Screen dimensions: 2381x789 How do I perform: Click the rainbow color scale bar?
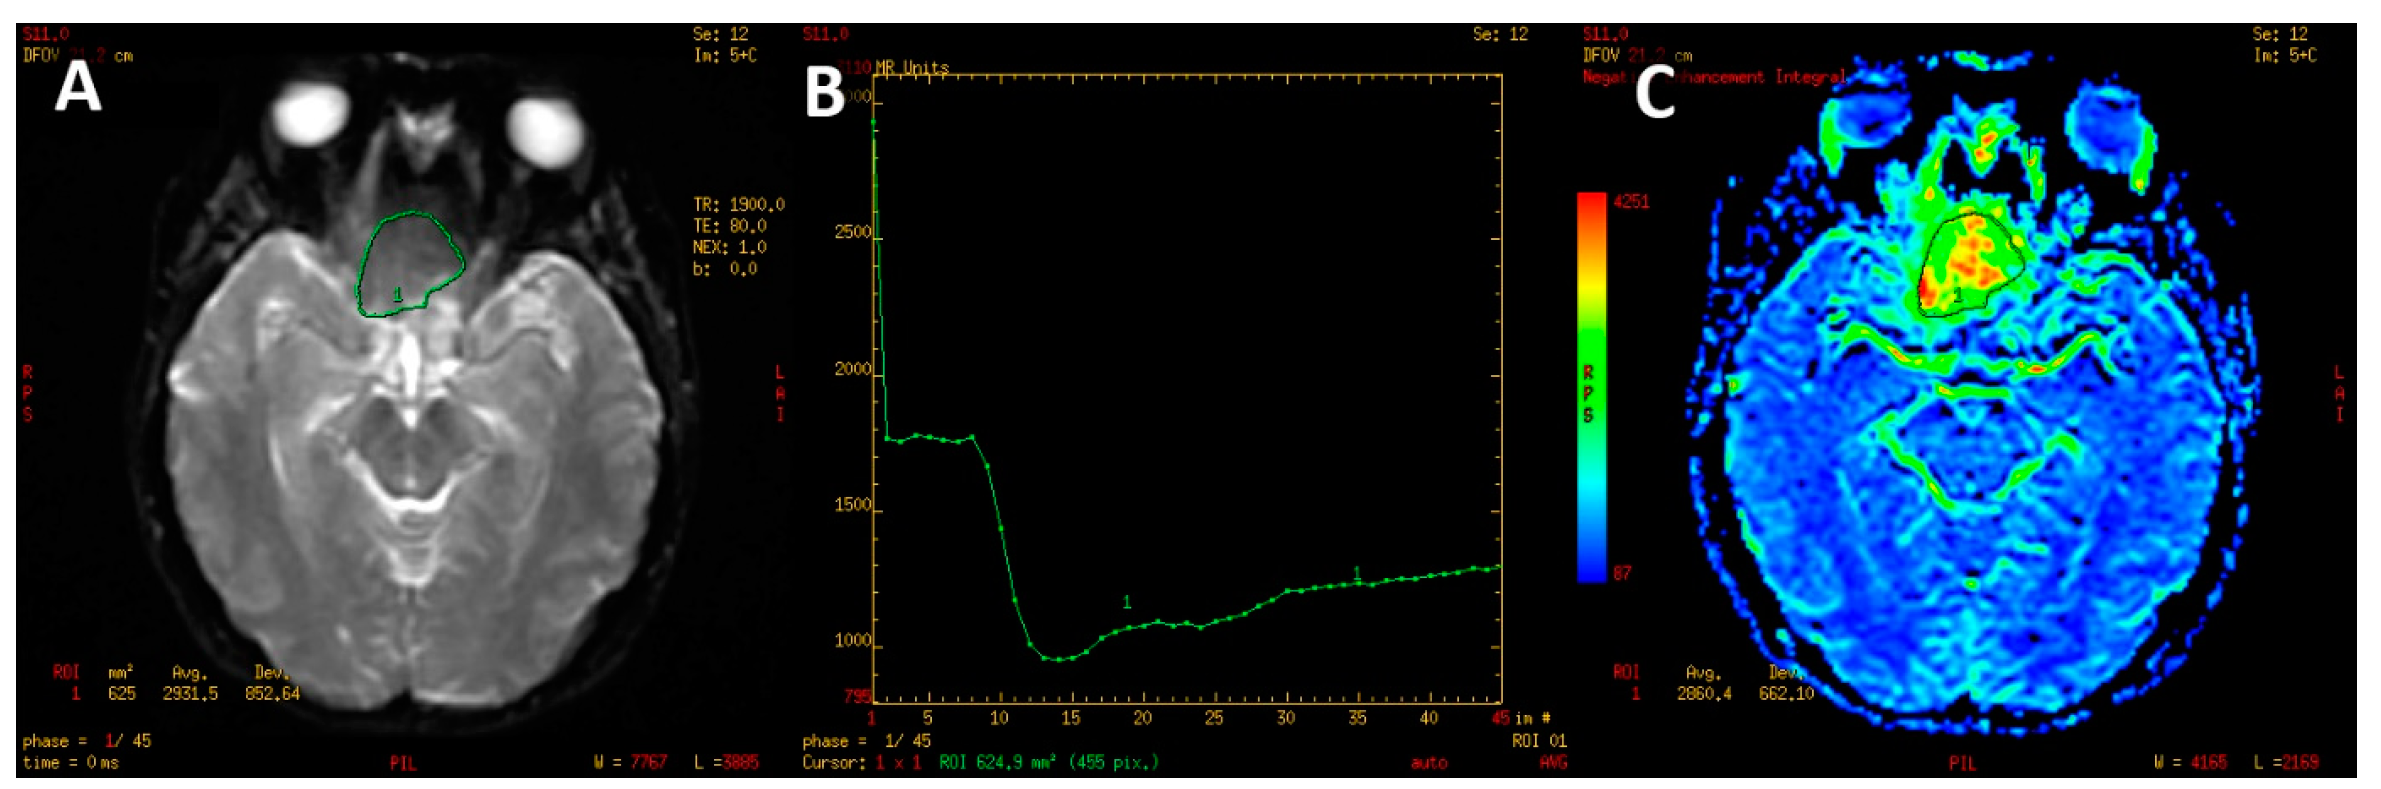(1591, 387)
